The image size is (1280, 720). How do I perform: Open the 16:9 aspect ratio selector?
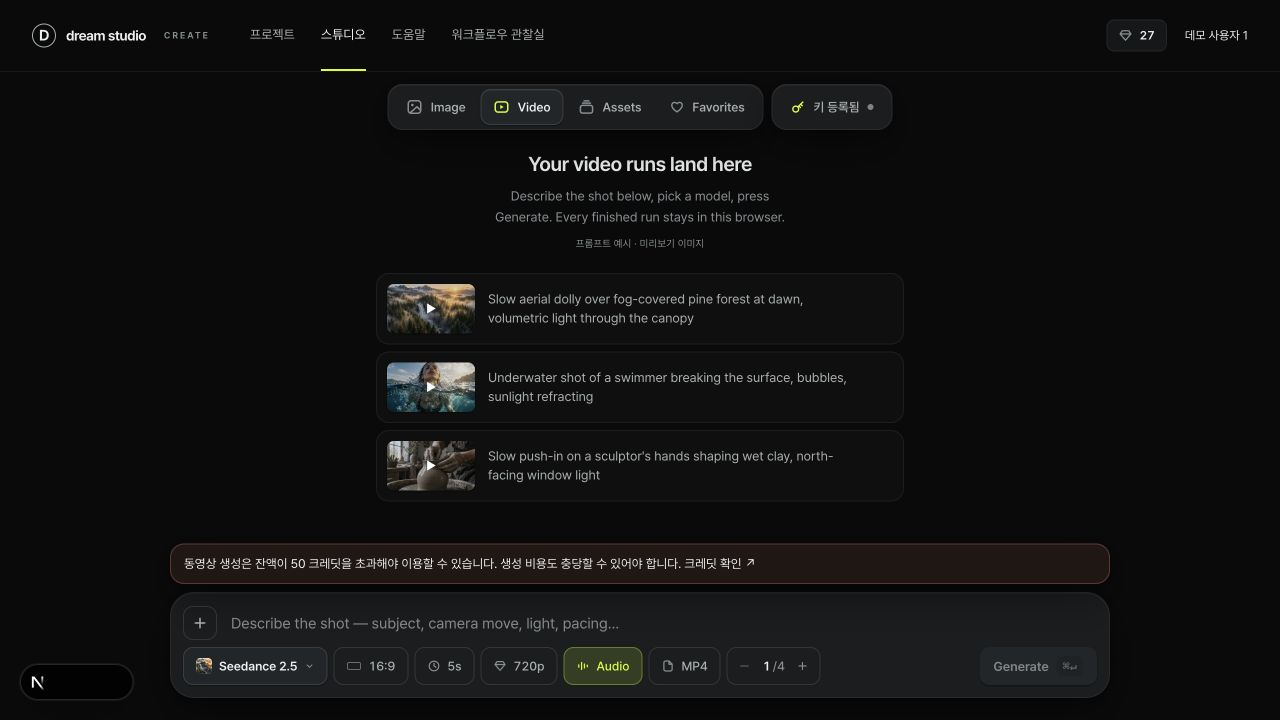click(371, 666)
